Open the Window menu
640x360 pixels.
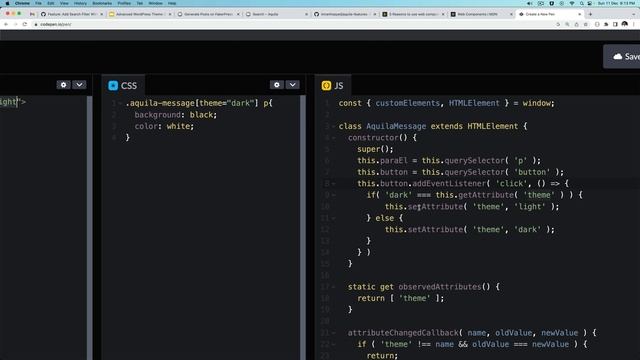click(155, 3)
